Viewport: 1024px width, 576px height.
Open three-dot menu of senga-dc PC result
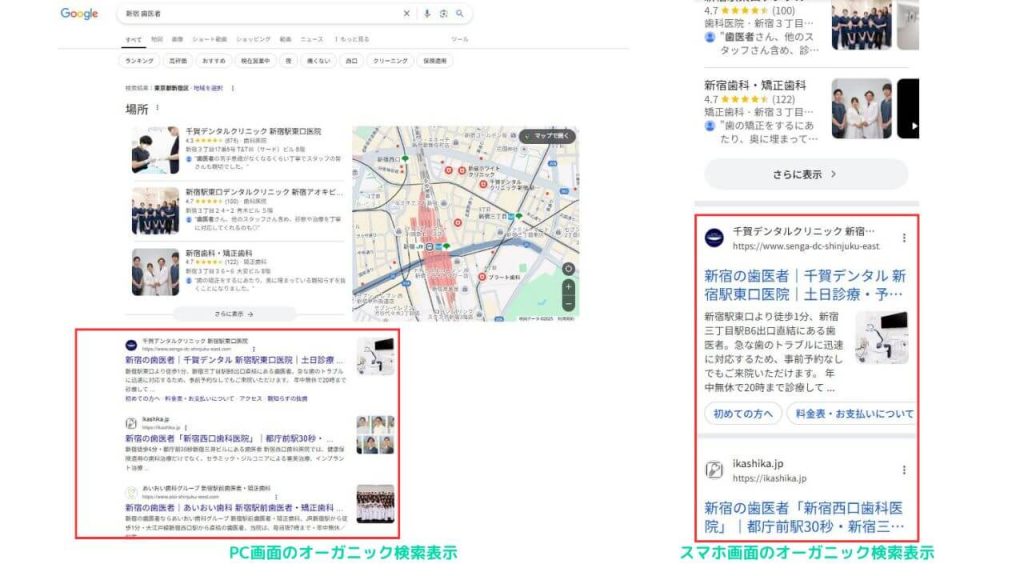click(x=254, y=349)
